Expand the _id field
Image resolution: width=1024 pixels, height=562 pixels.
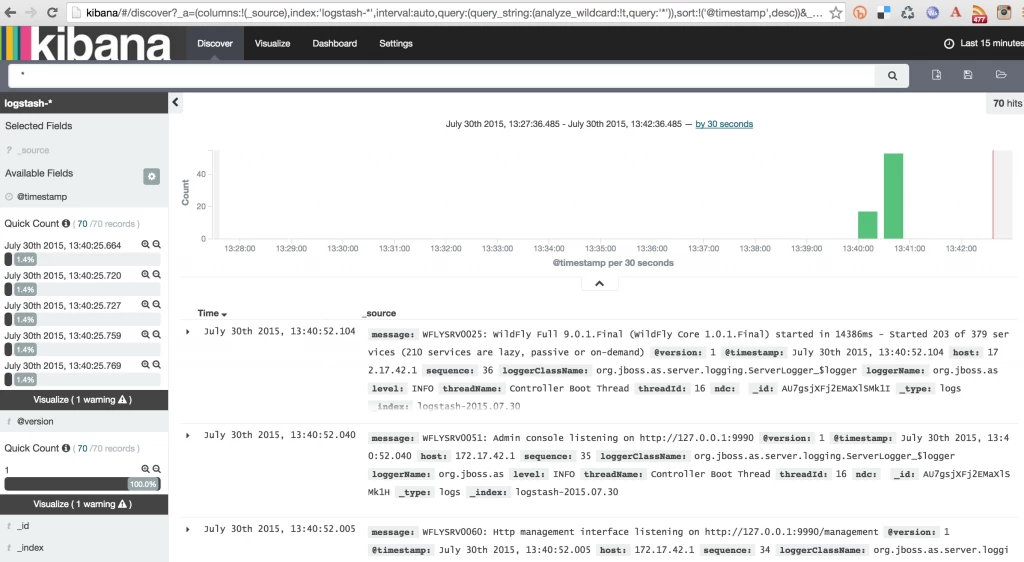click(24, 526)
